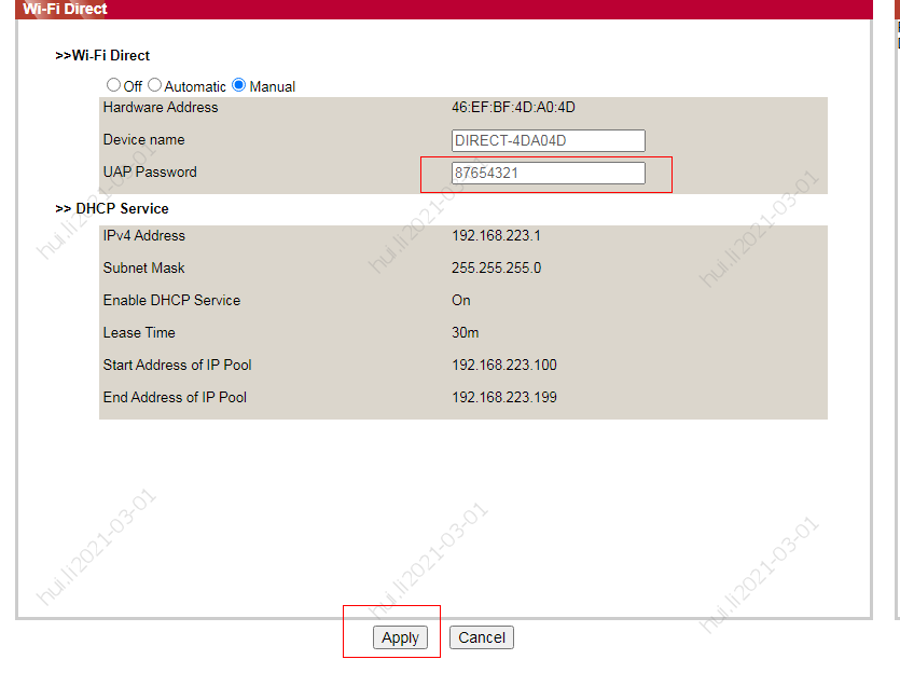Click the hardware address value 46:EF:BF:4D:A0:4D

(x=513, y=107)
